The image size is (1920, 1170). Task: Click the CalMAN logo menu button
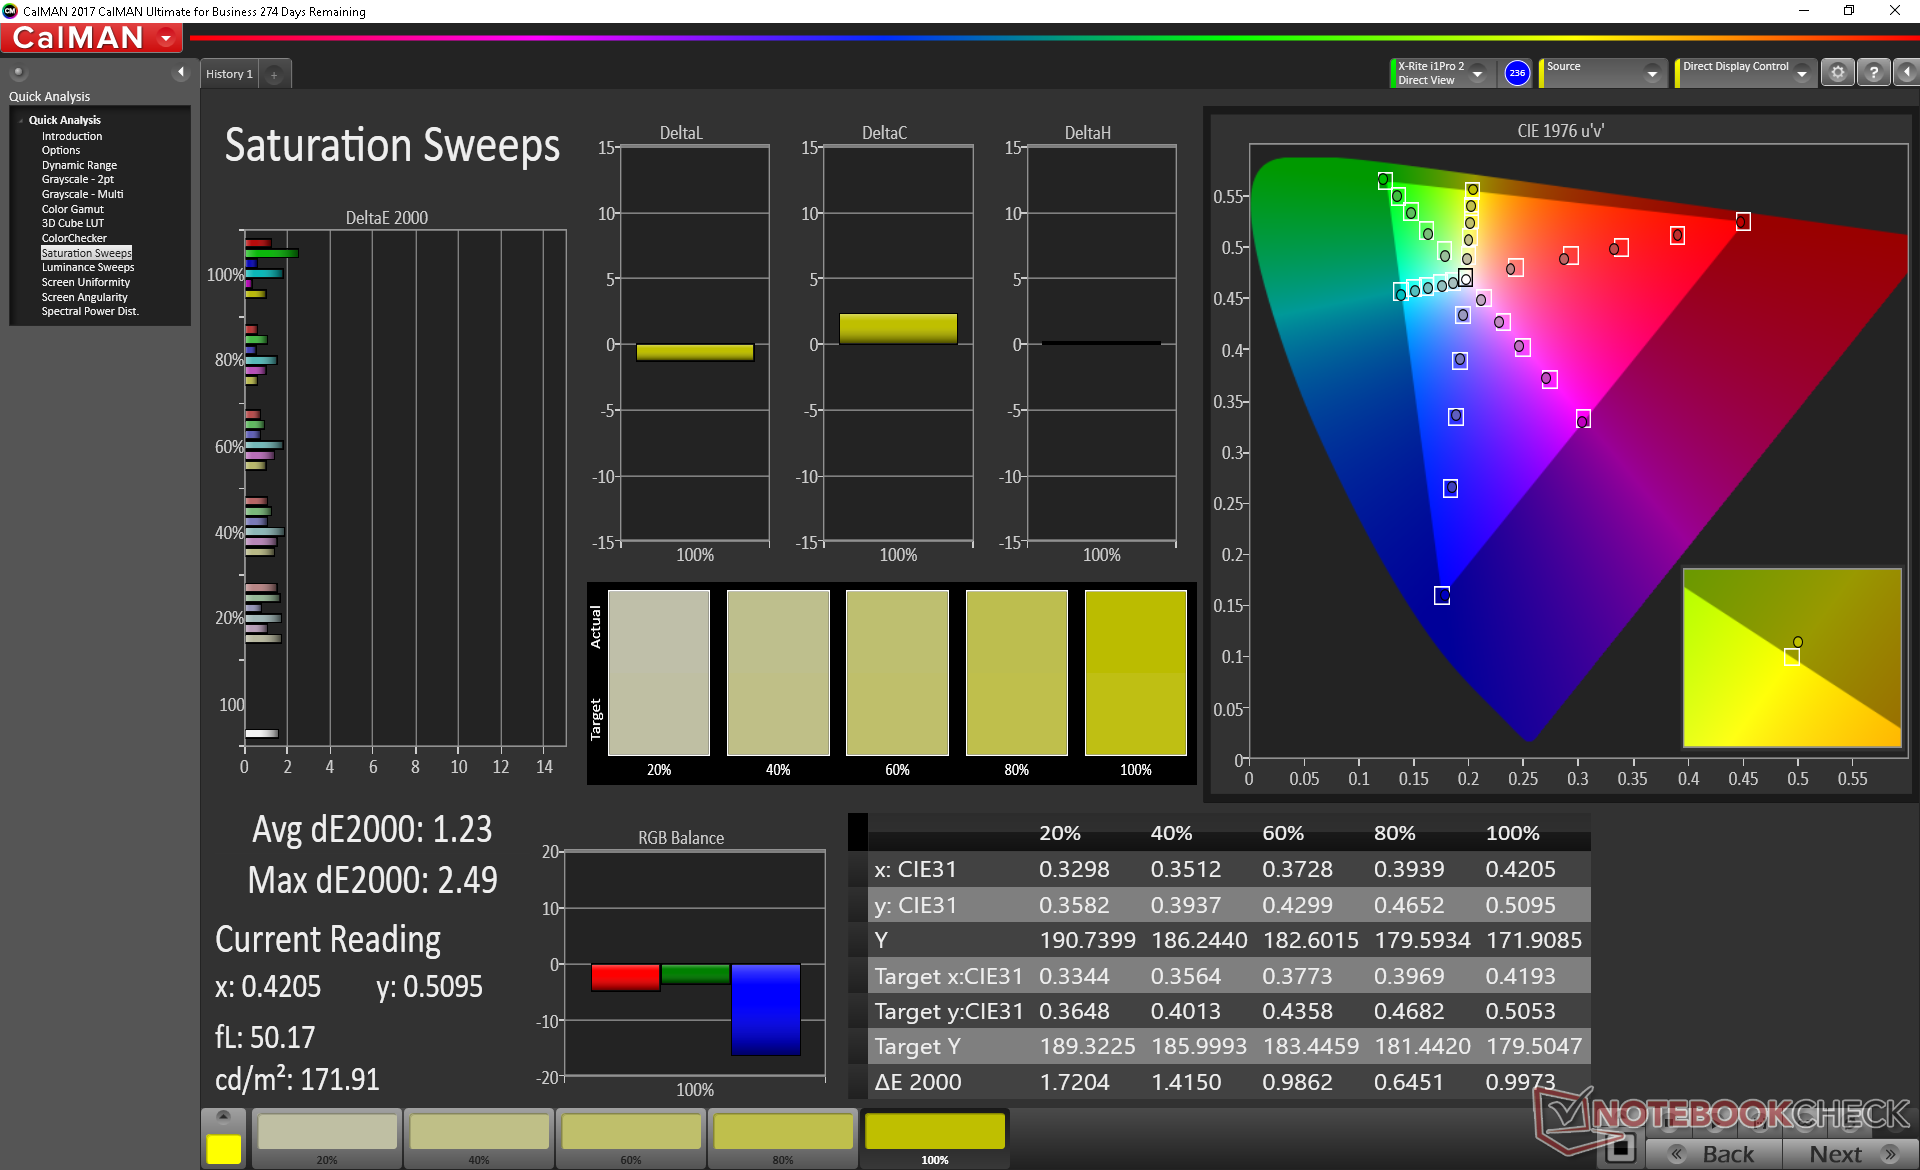click(x=92, y=38)
